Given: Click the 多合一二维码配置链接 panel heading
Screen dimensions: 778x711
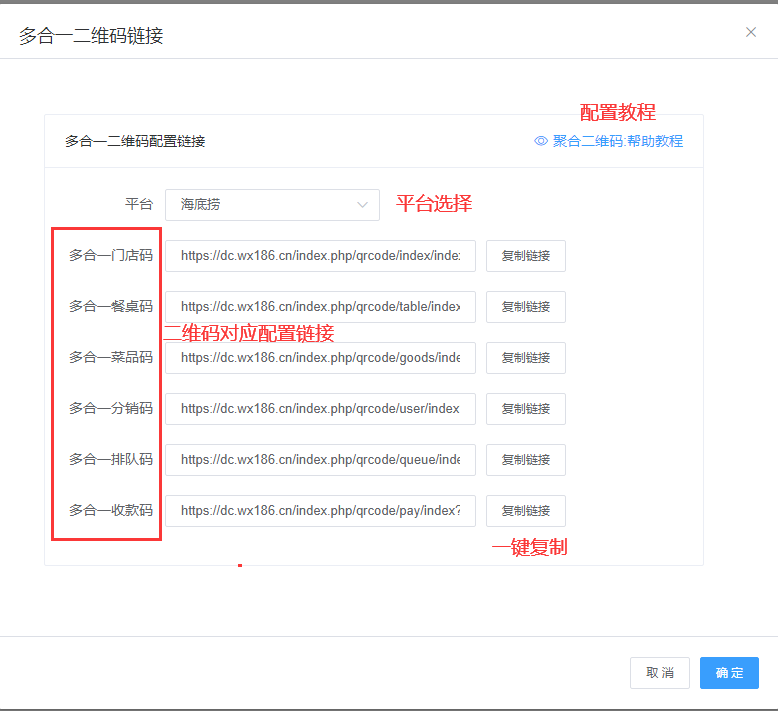Looking at the screenshot, I should (x=135, y=141).
